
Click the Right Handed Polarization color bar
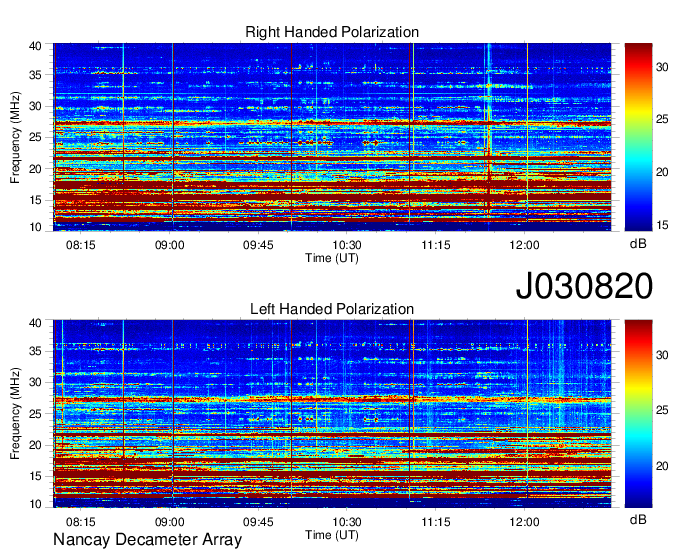pos(638,137)
